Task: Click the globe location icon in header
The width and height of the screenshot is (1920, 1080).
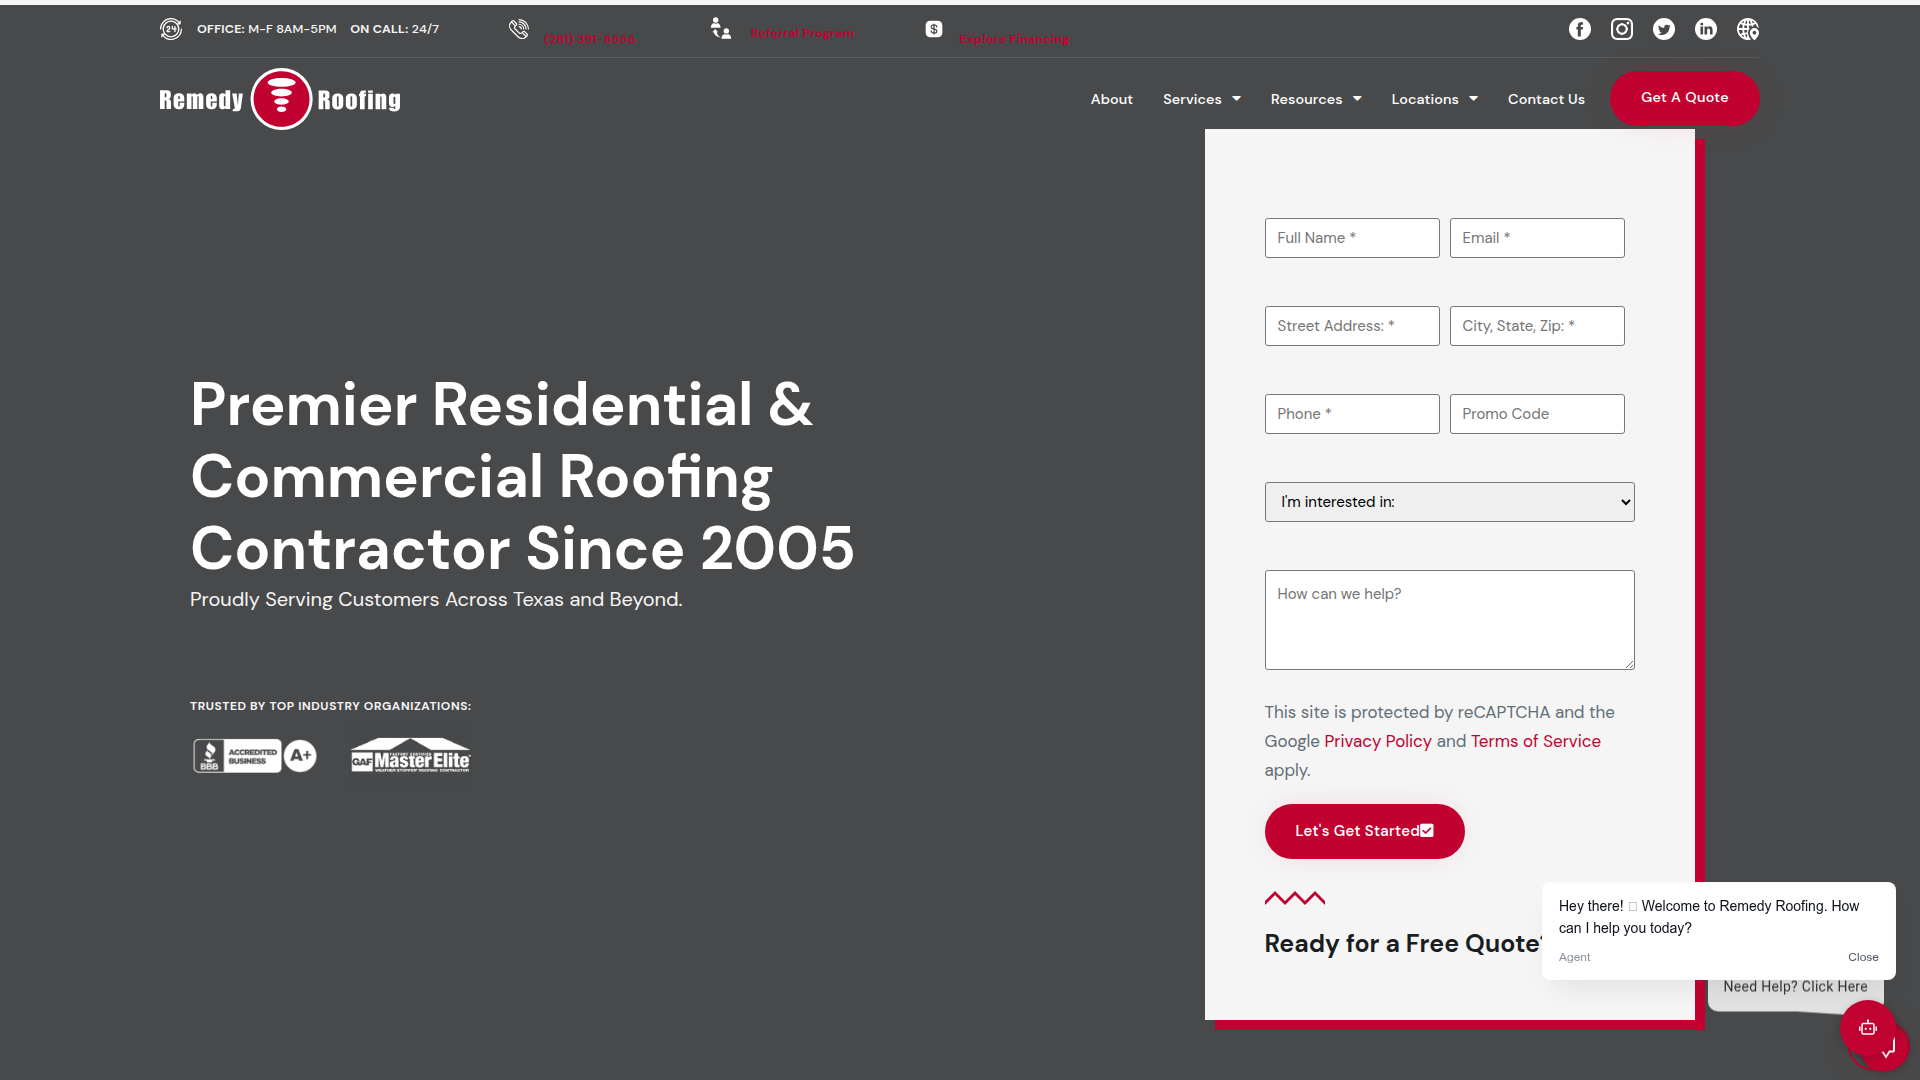Action: pyautogui.click(x=1748, y=29)
